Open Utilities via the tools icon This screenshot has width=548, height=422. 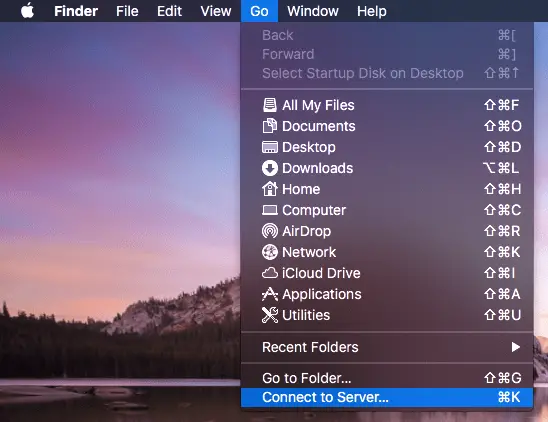coord(269,315)
